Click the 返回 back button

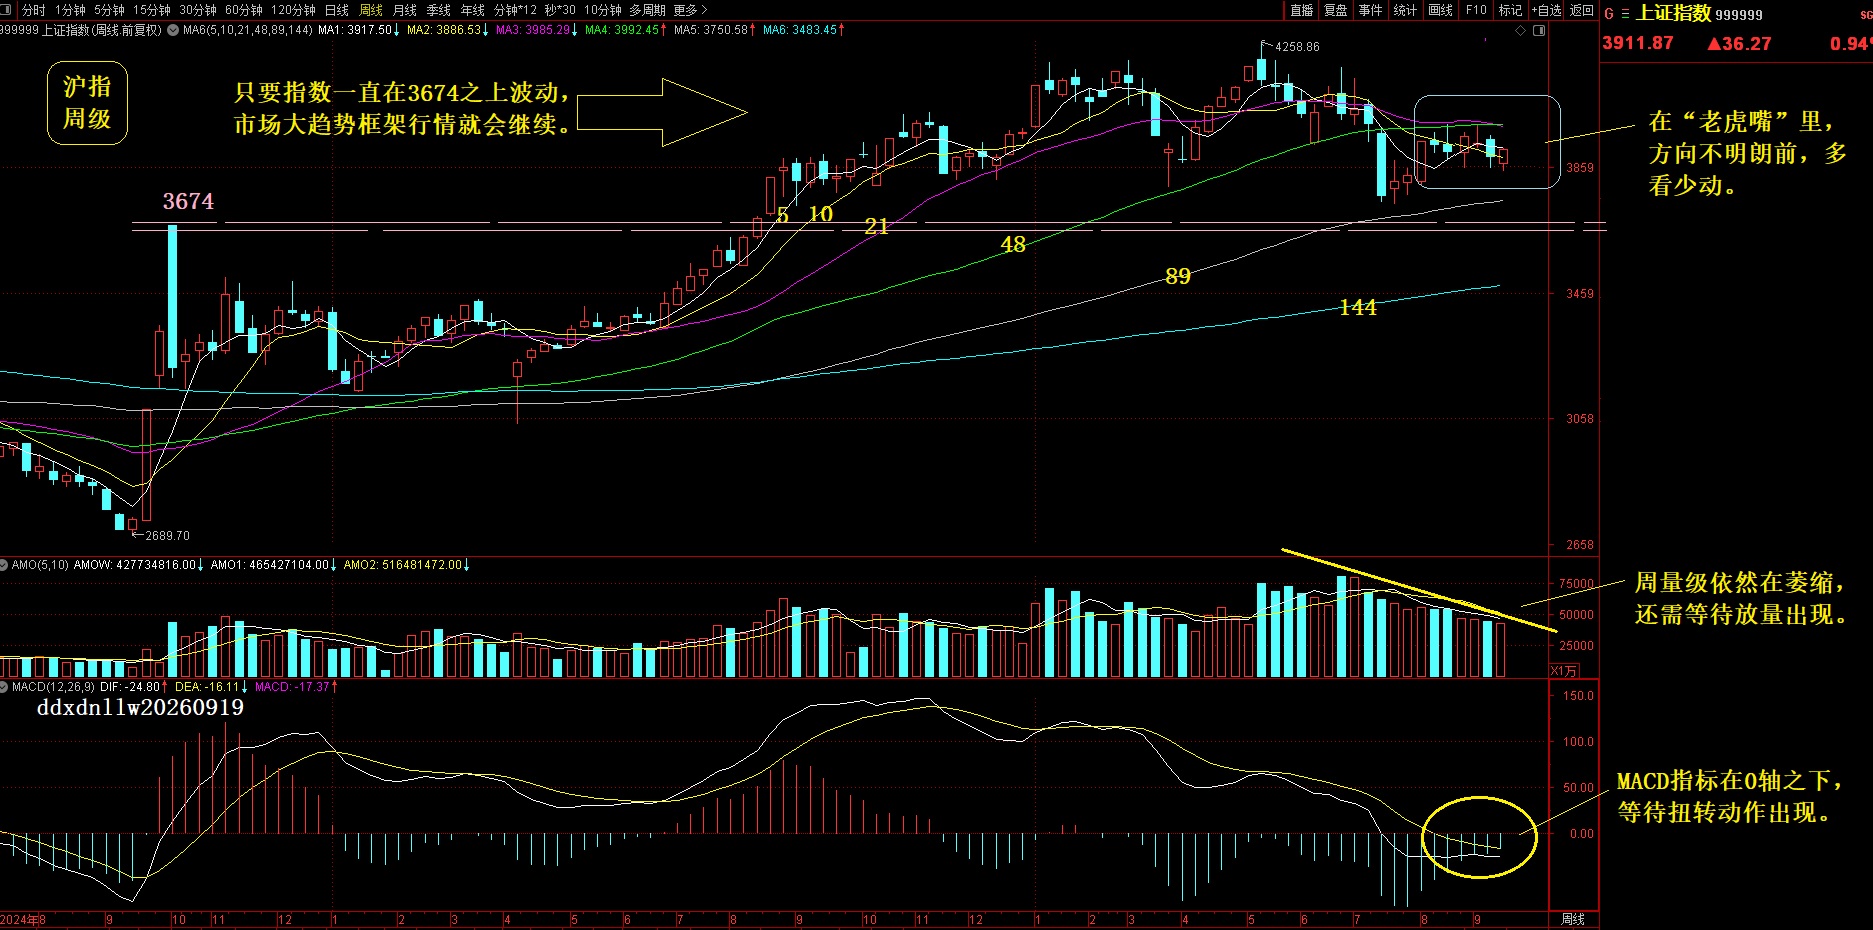point(1582,10)
